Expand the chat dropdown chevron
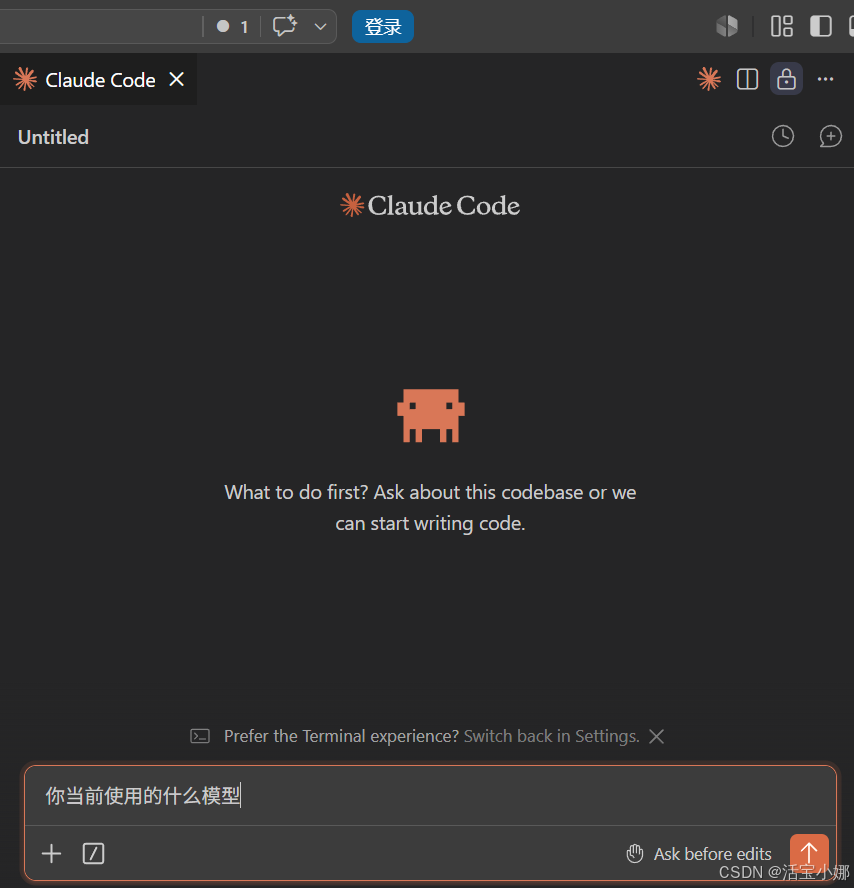854x888 pixels. click(x=320, y=27)
